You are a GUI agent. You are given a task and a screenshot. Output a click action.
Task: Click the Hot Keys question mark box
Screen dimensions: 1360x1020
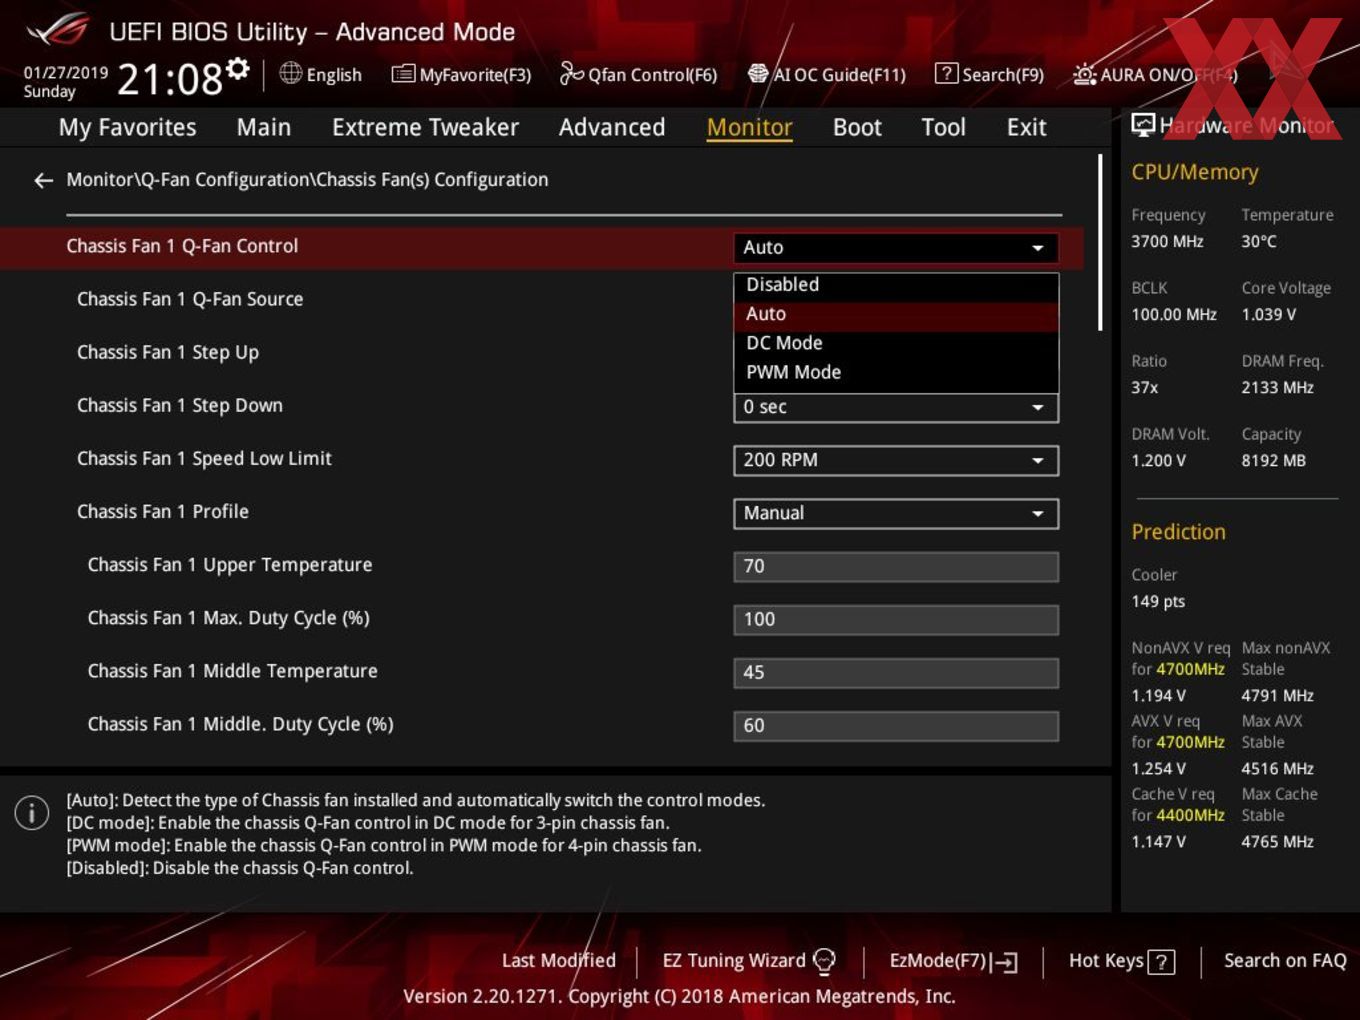click(x=1161, y=962)
